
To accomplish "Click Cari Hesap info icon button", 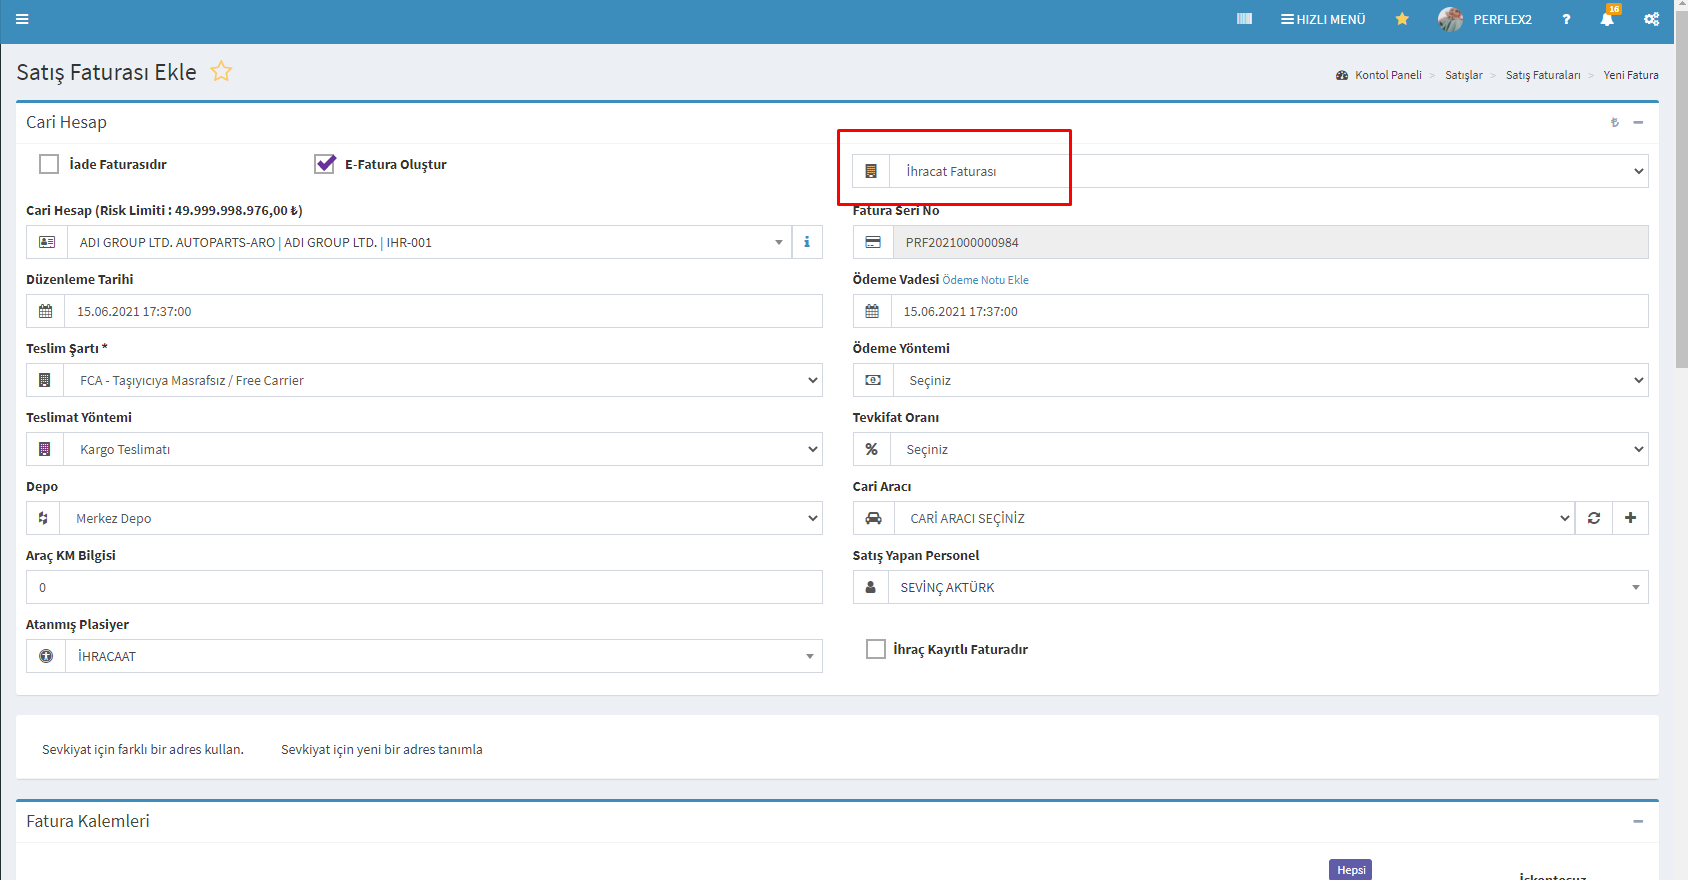I will click(807, 242).
